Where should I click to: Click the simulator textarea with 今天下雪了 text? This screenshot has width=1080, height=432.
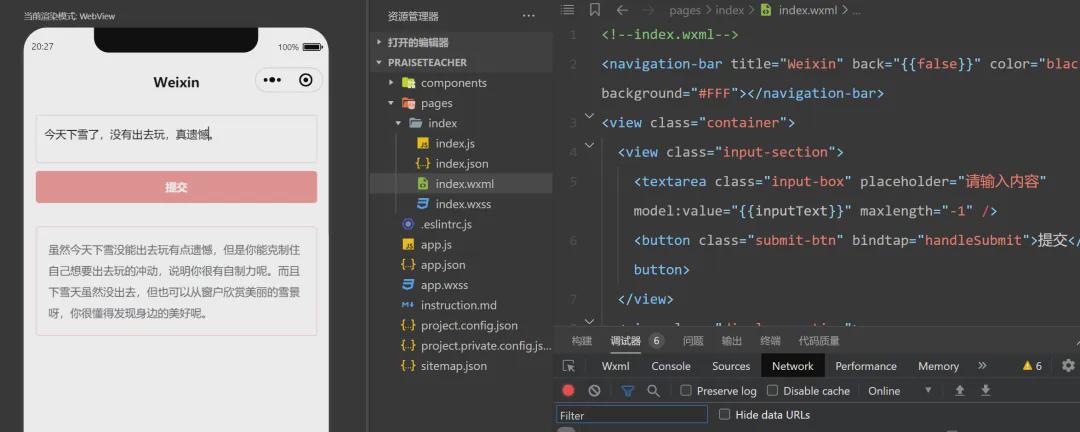tap(176, 138)
